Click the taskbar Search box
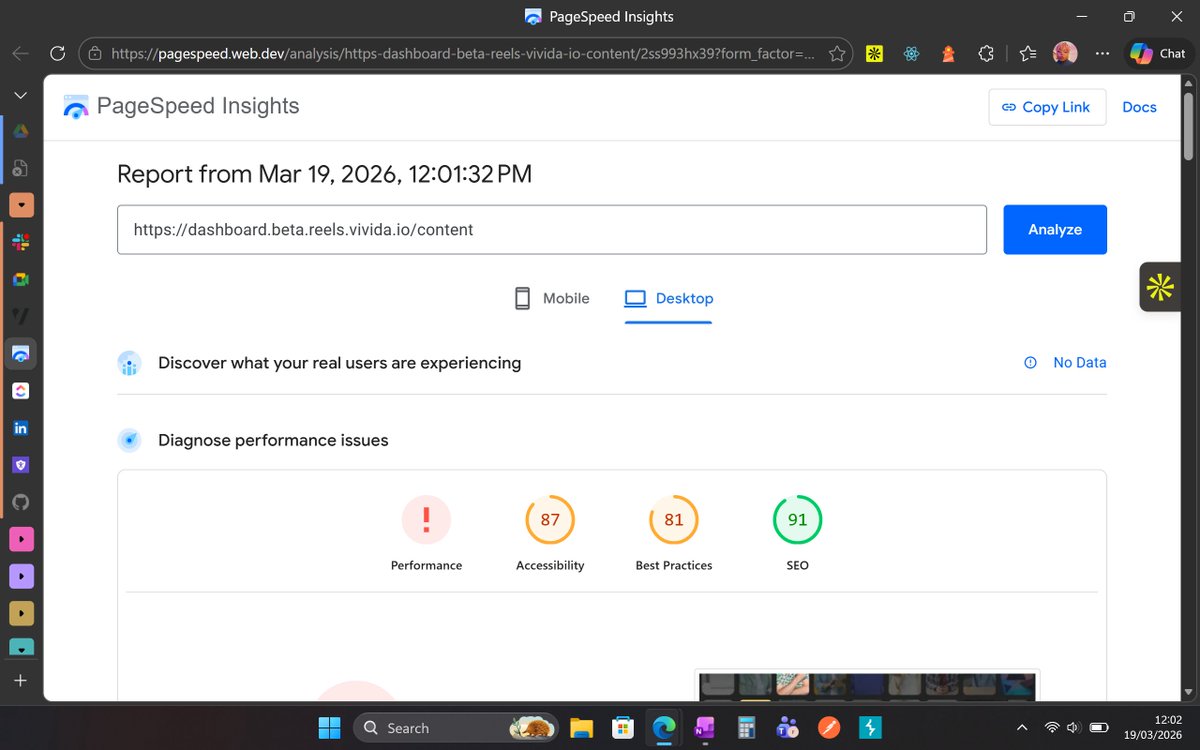1200x750 pixels. pyautogui.click(x=453, y=728)
